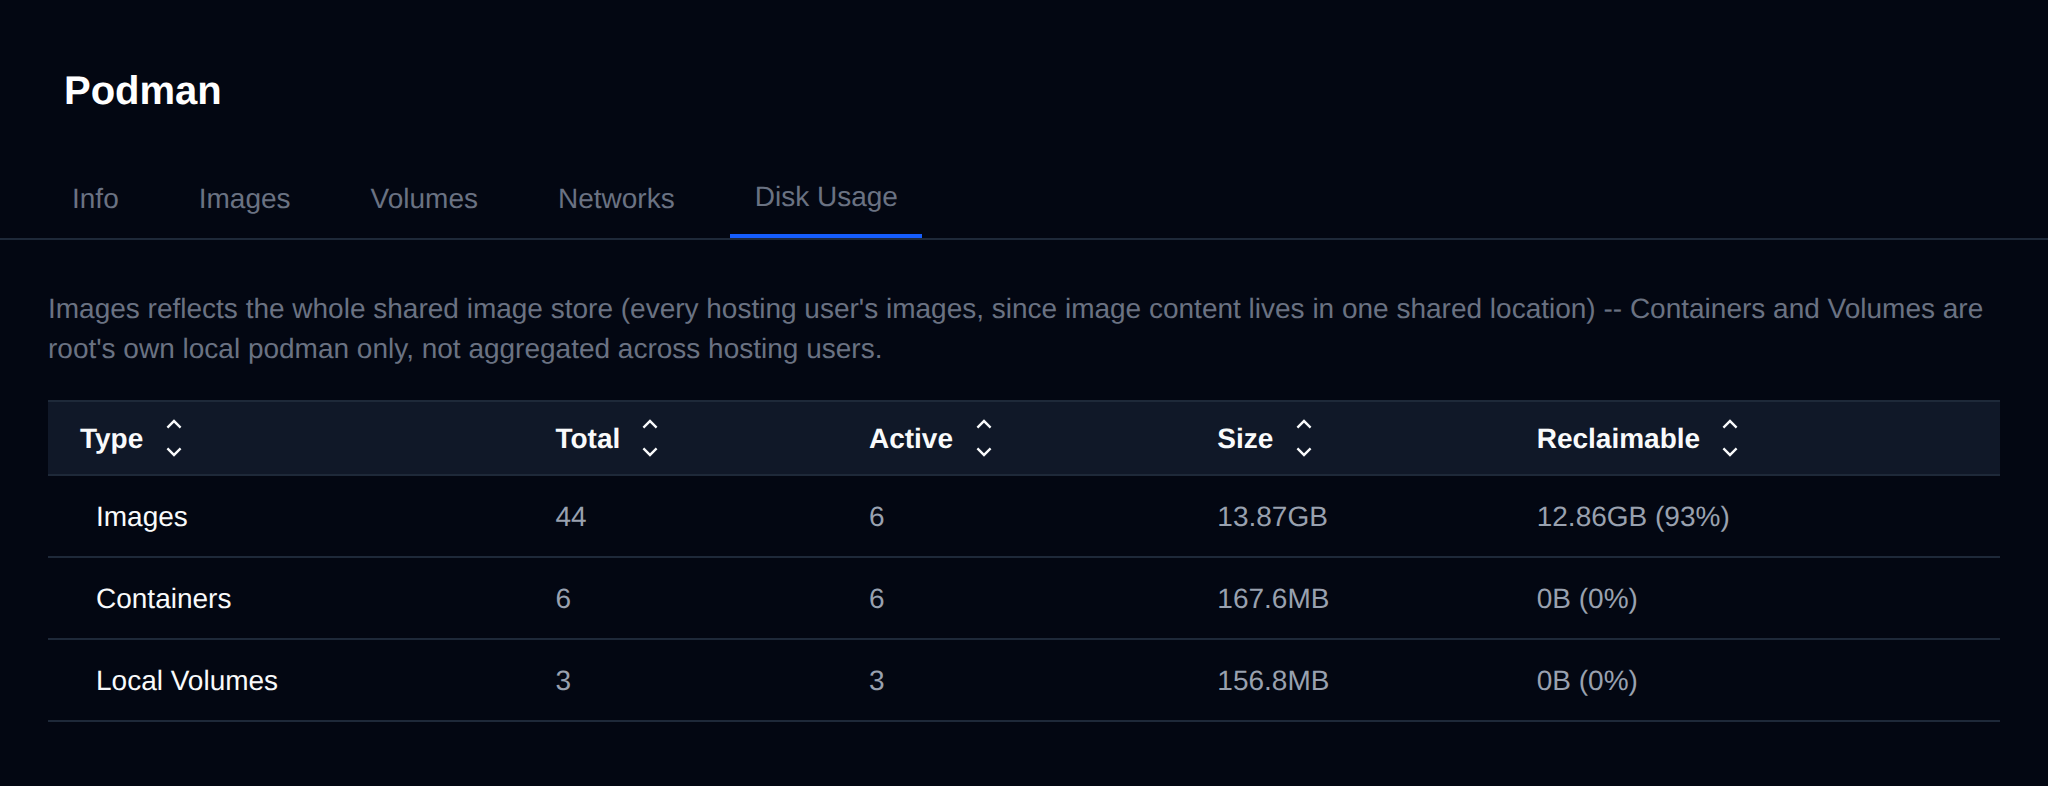The width and height of the screenshot is (2048, 786).
Task: Click reclaimable 12.86GB (93%) value
Action: coord(1633,516)
